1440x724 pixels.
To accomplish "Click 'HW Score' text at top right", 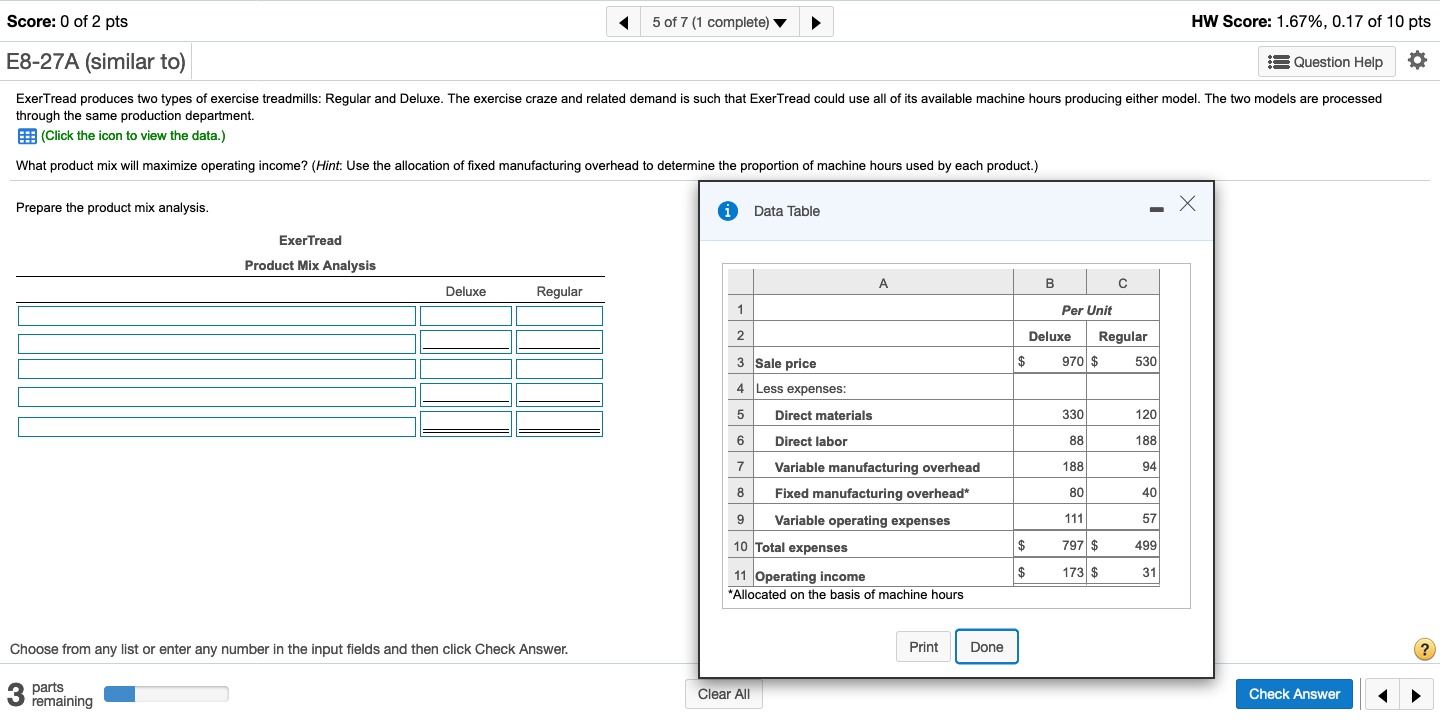I will click(x=1311, y=21).
